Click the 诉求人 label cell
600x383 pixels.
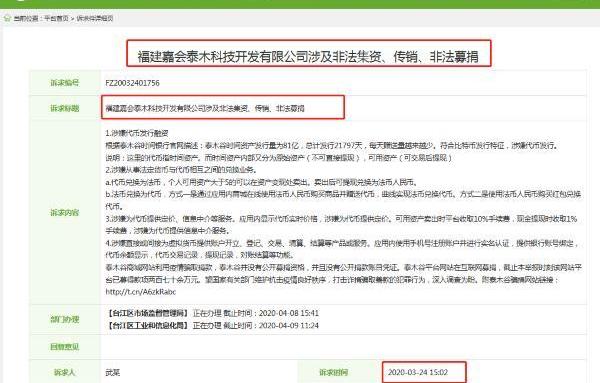pos(65,372)
